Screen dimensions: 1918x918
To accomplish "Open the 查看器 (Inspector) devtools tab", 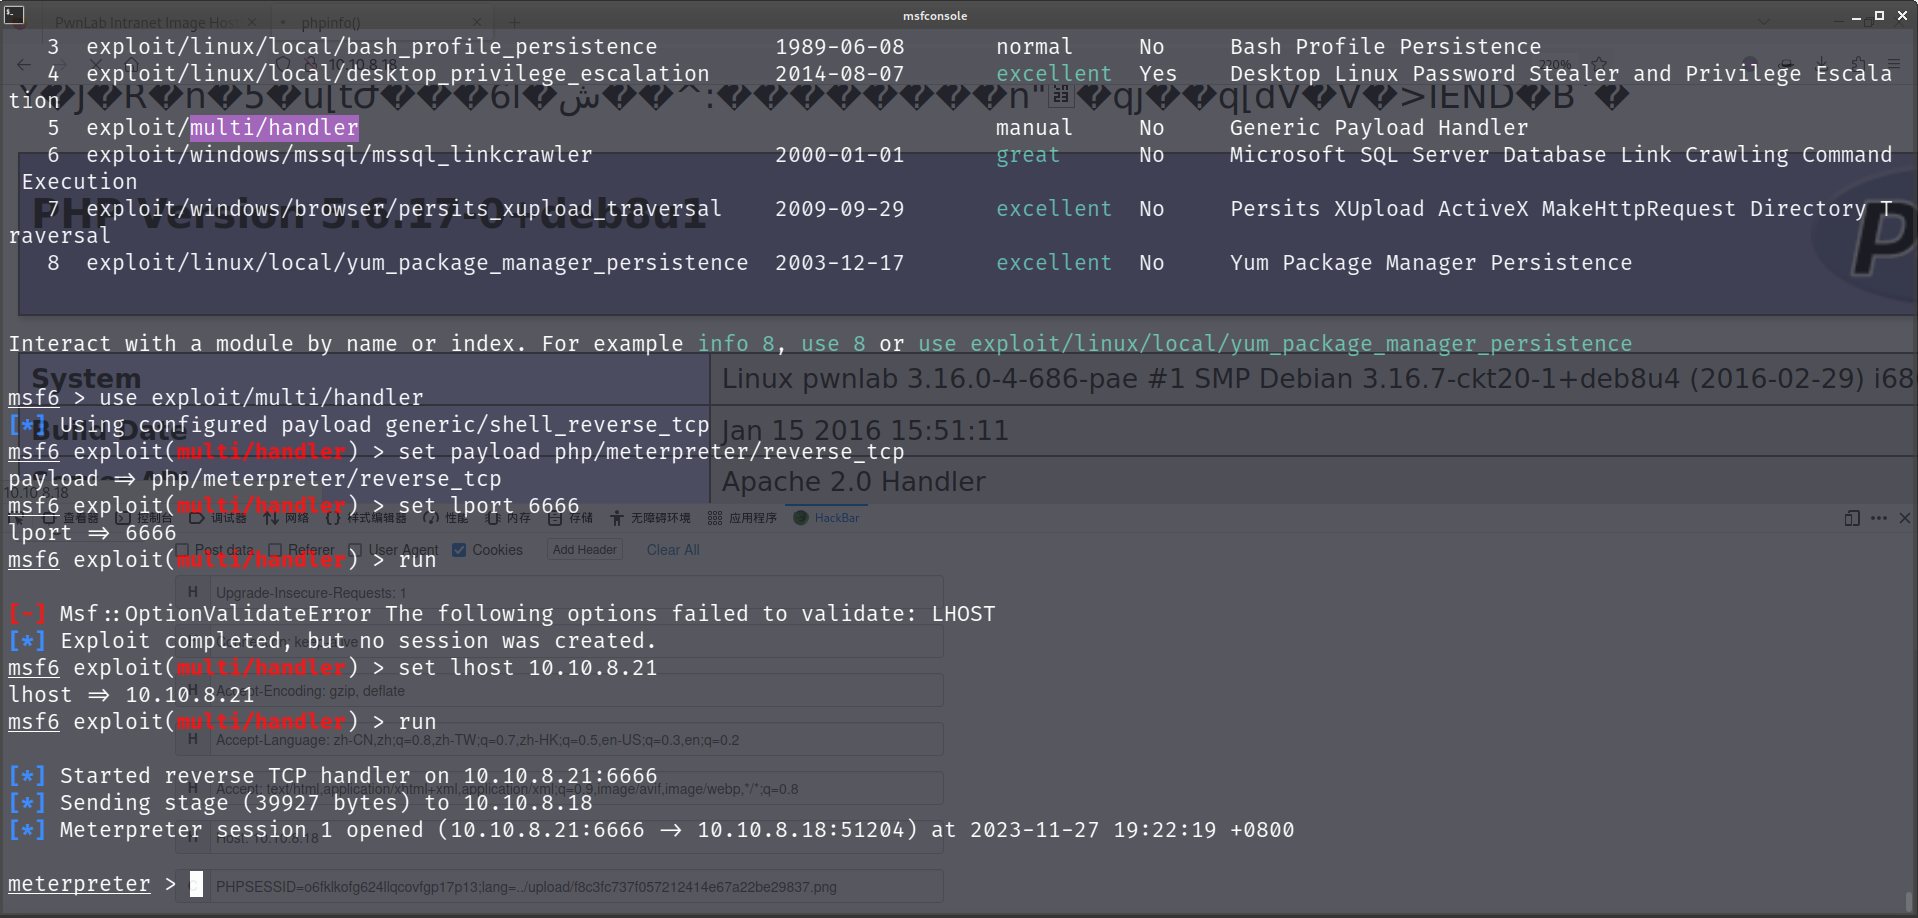I will pos(70,518).
